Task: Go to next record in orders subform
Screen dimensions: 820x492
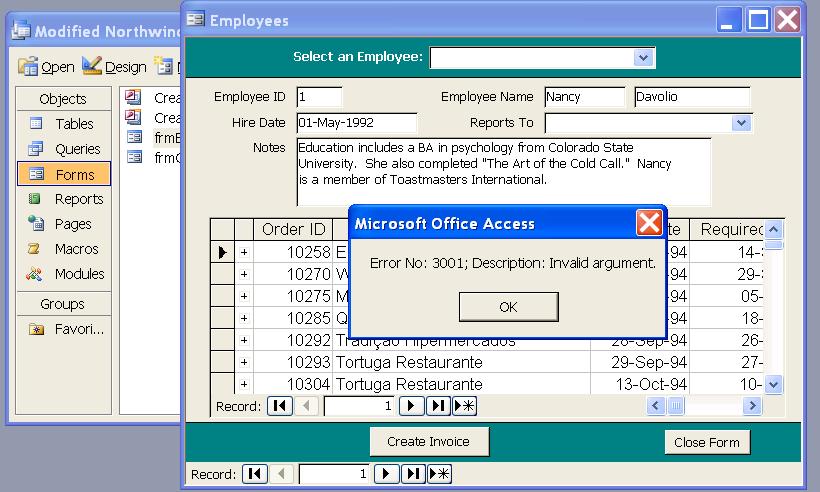Action: pos(411,406)
